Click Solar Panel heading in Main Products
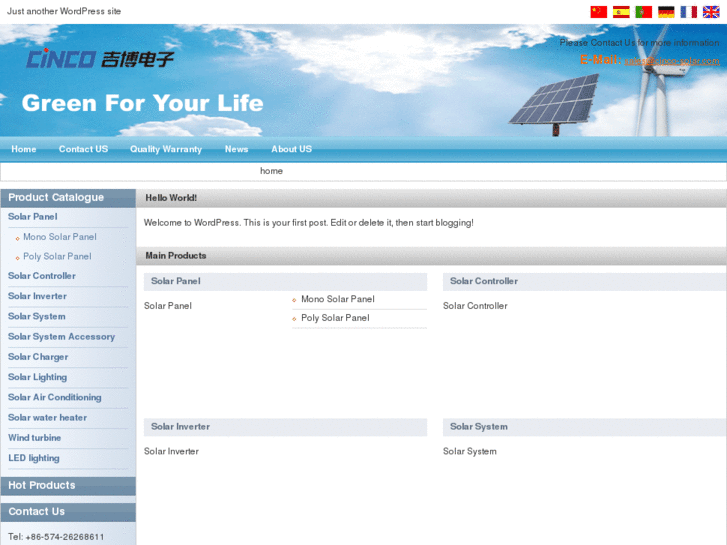Screen dimensions: 727x545 [176, 281]
